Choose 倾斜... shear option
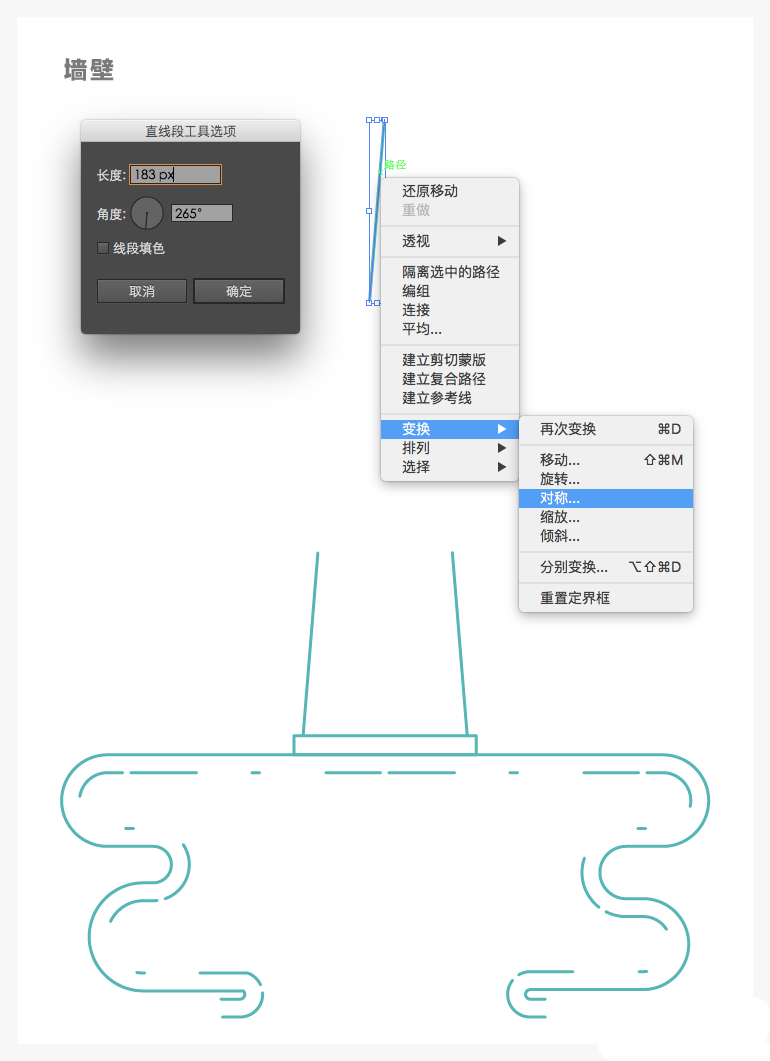This screenshot has width=770, height=1061. coord(606,536)
